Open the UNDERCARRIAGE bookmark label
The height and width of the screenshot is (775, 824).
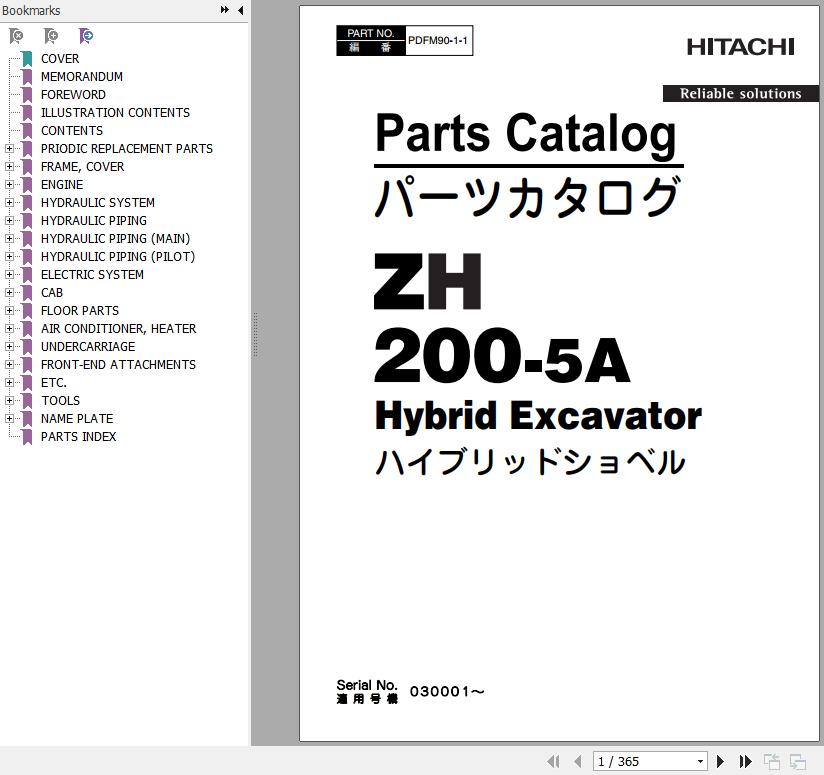88,346
